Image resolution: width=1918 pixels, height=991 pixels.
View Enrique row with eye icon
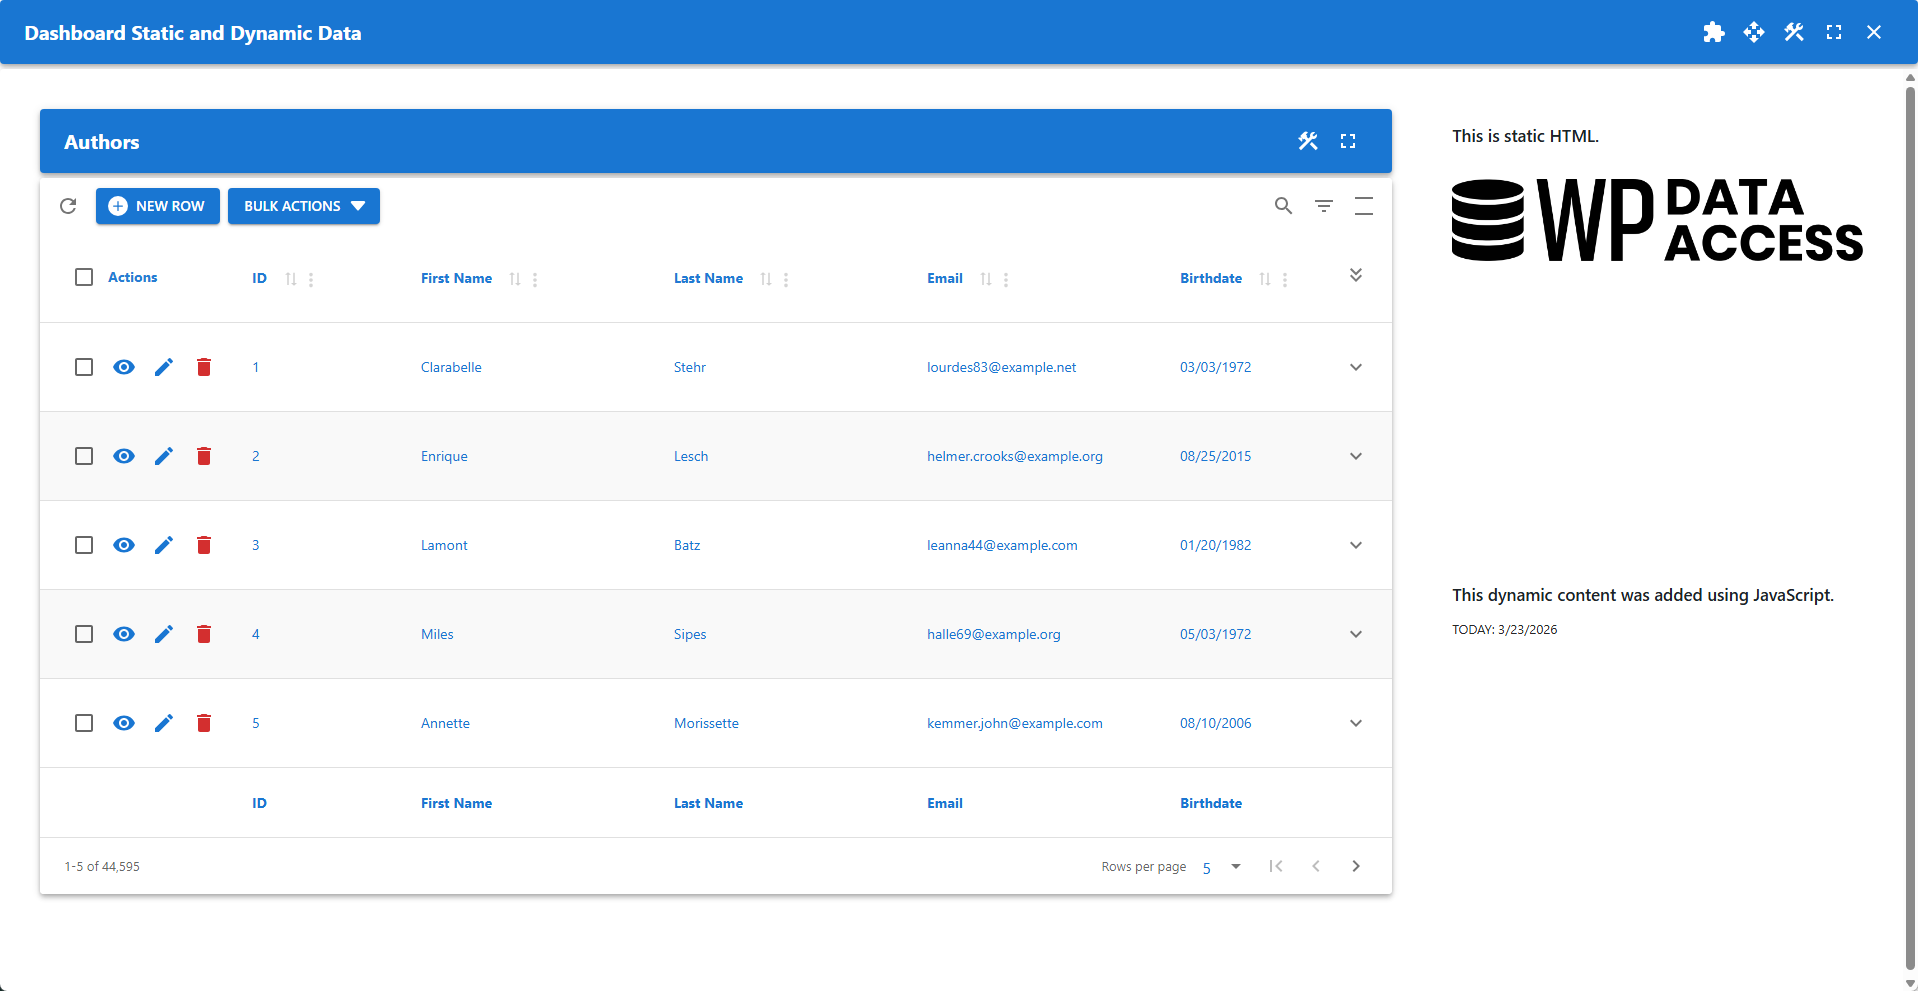[124, 456]
